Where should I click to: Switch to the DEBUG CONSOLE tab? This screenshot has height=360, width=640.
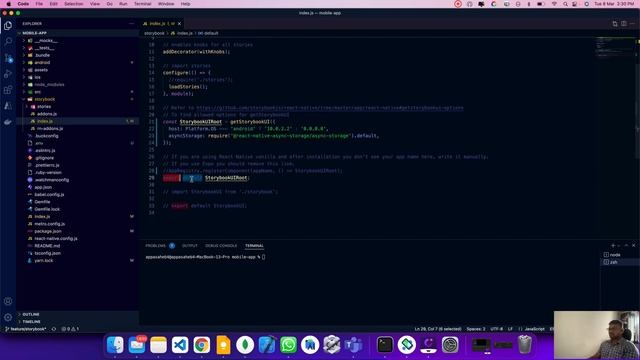221,246
